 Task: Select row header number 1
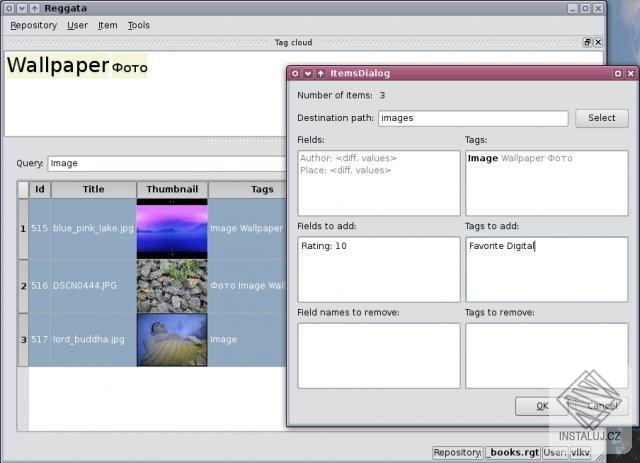[x=23, y=229]
